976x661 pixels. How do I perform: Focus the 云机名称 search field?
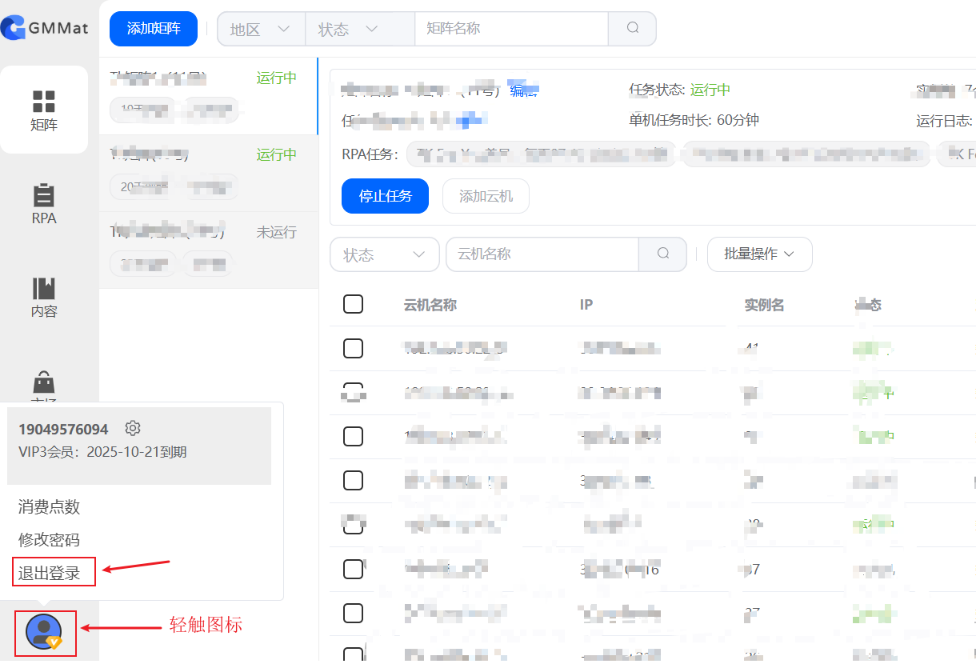pos(542,254)
